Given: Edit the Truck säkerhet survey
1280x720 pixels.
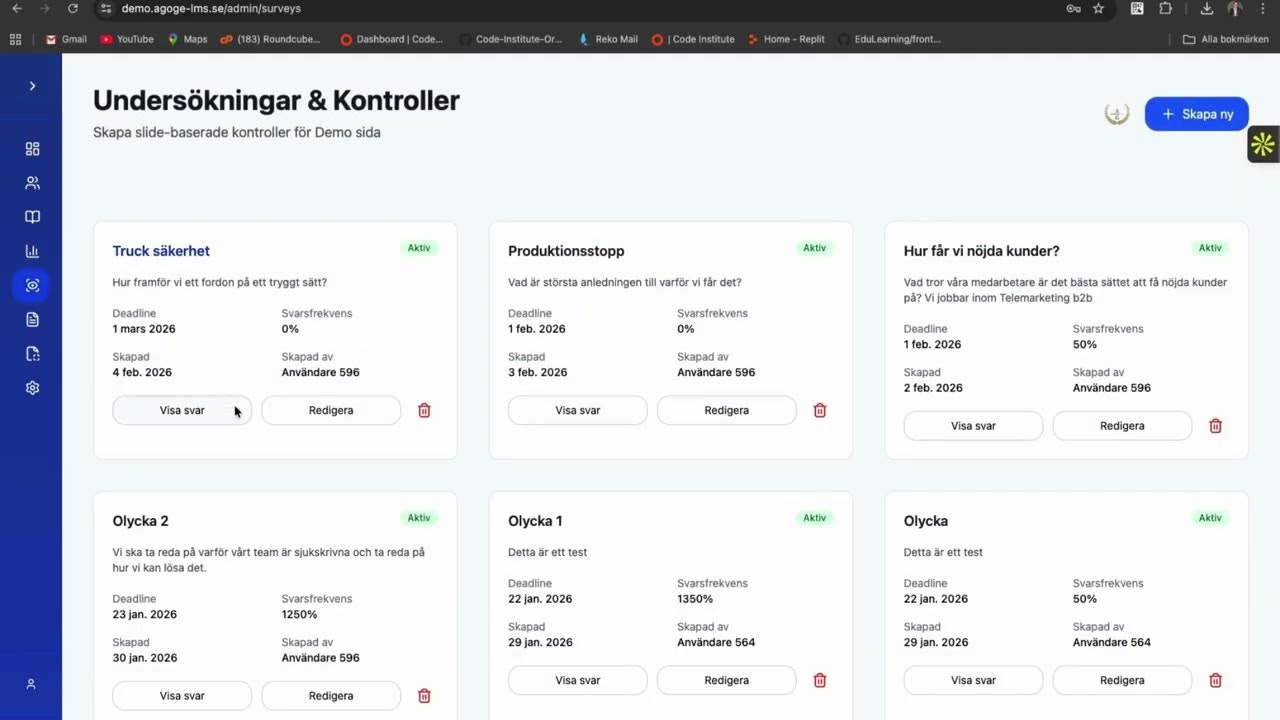Looking at the screenshot, I should 331,411.
